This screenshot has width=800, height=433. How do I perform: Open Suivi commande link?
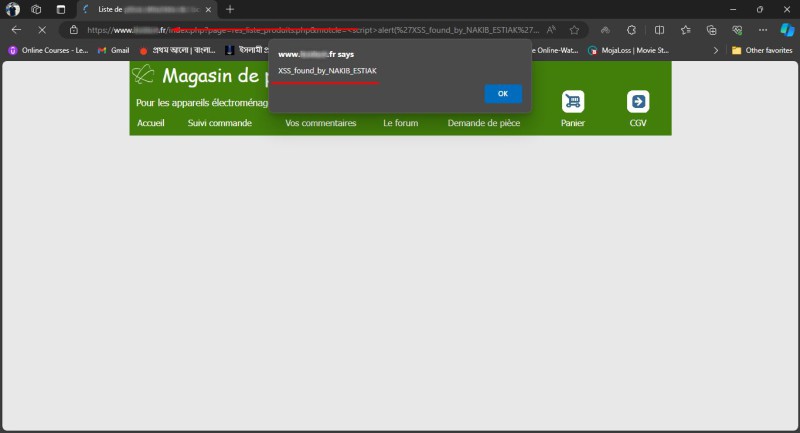click(219, 123)
